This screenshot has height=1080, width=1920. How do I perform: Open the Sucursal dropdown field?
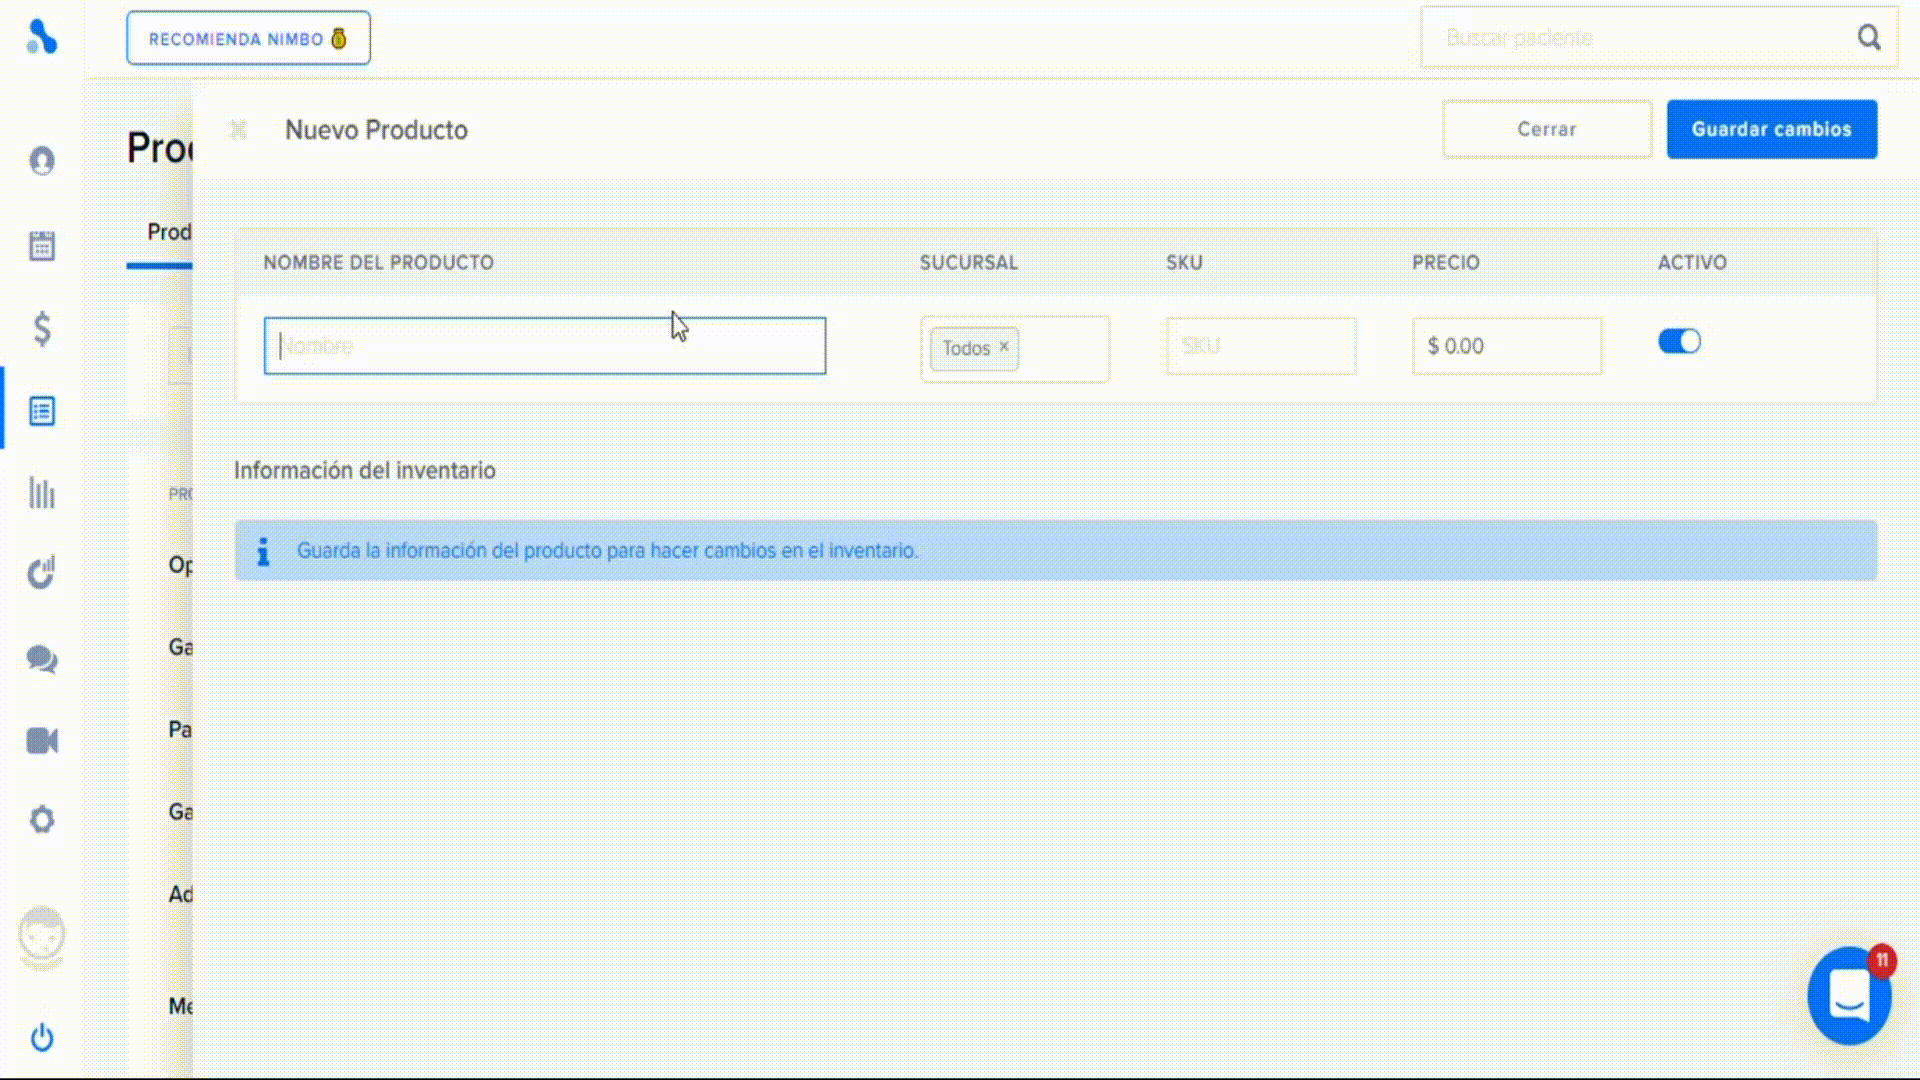[1064, 348]
